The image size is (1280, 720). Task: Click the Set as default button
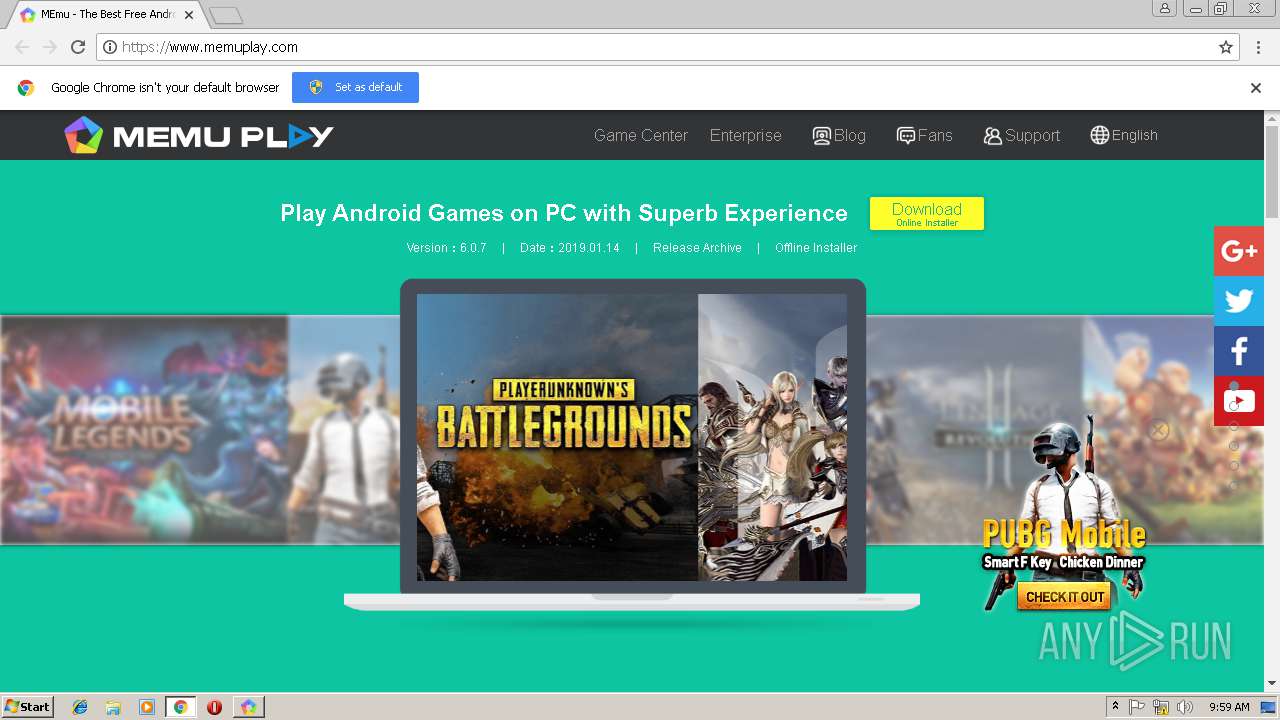pos(355,87)
